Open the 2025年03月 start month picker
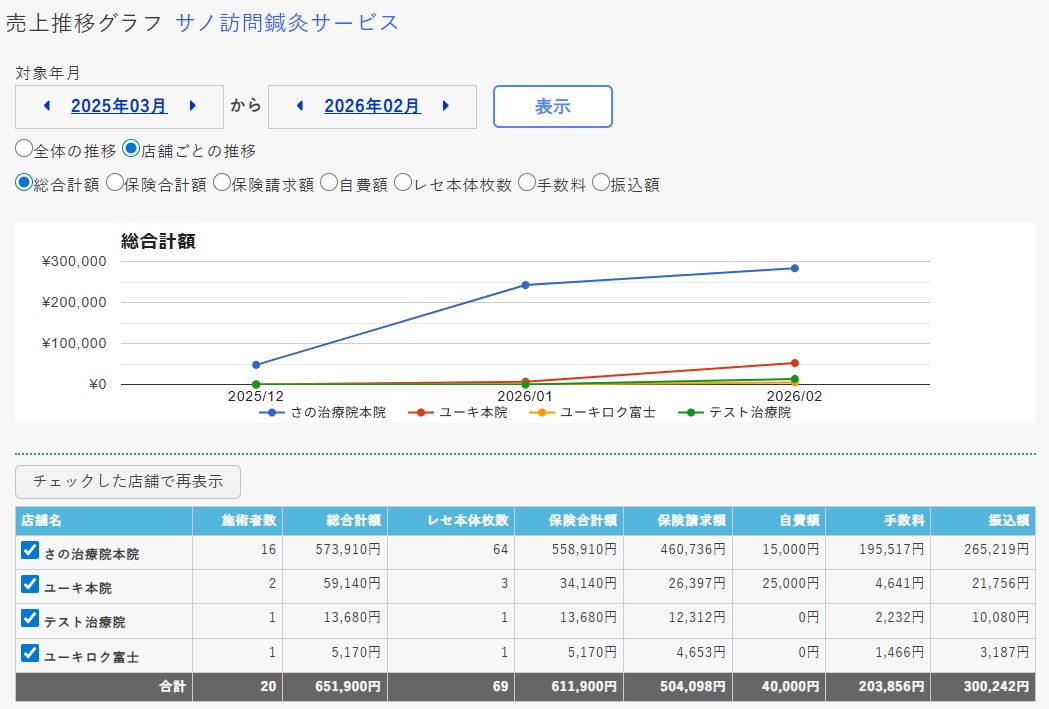This screenshot has width=1049, height=709. pos(119,106)
